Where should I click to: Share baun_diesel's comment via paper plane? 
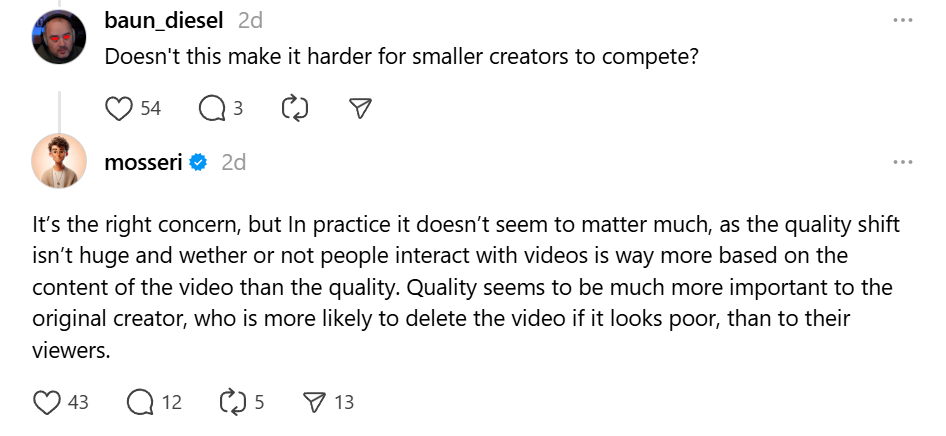[360, 108]
